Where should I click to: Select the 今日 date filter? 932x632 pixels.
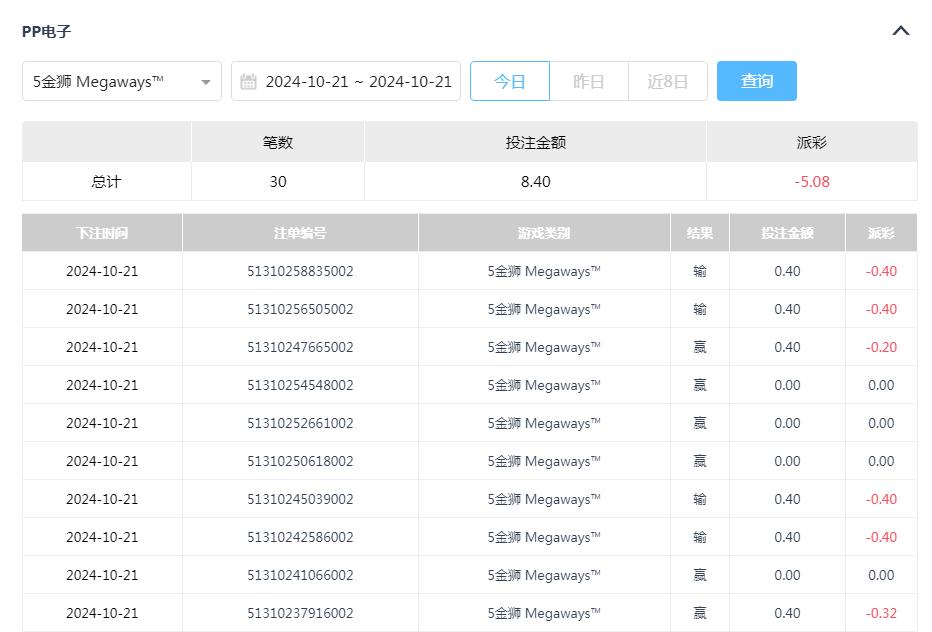pyautogui.click(x=510, y=81)
